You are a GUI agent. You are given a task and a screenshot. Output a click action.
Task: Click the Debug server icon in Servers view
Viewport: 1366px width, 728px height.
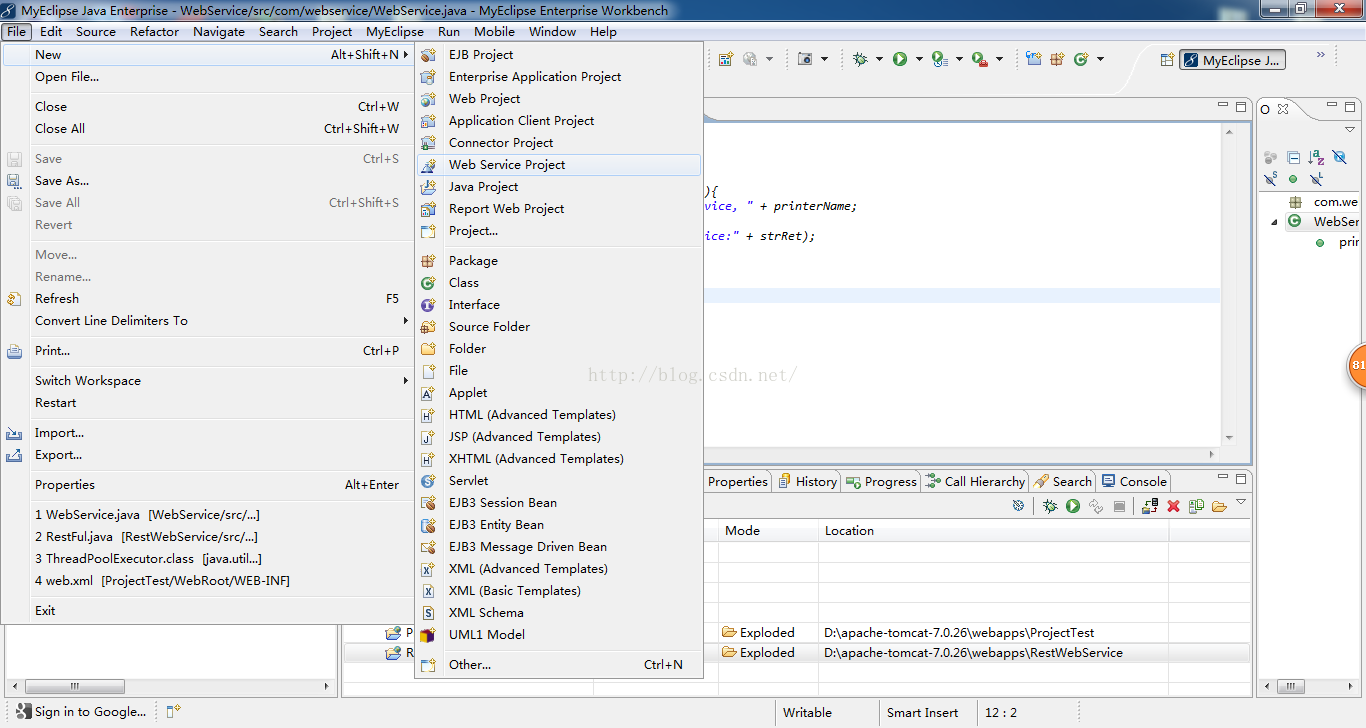(1050, 506)
